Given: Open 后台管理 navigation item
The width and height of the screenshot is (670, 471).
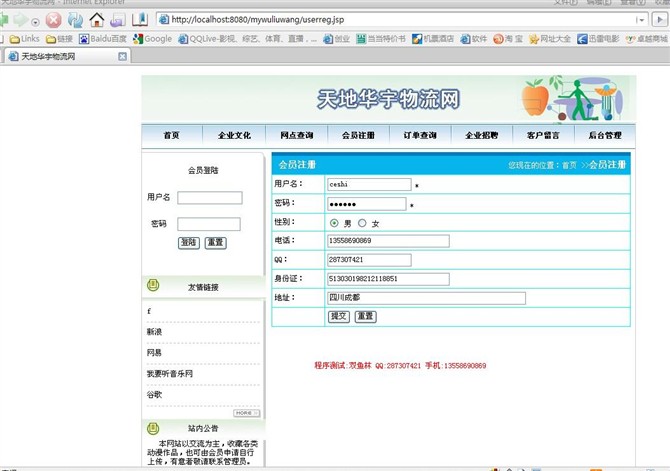Looking at the screenshot, I should 605,135.
